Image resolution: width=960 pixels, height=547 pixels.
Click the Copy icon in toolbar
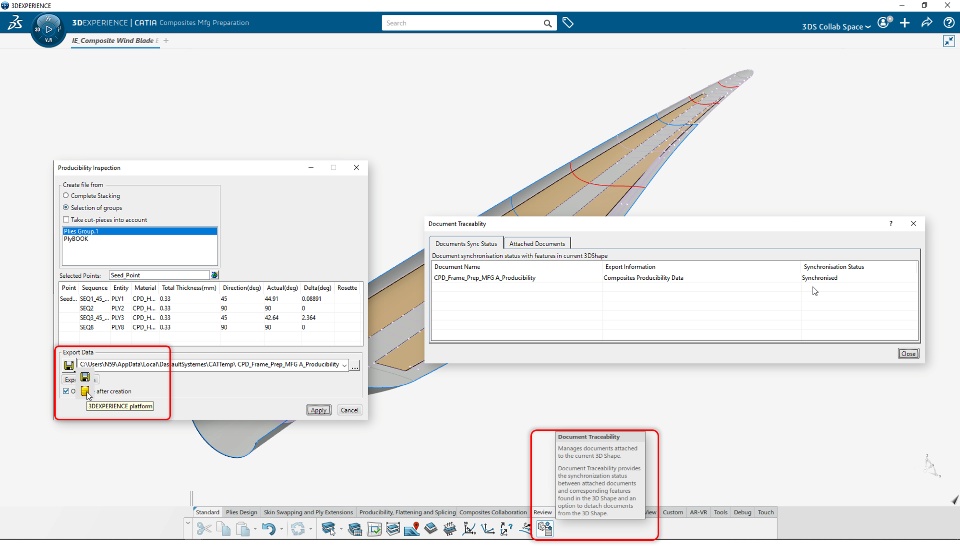click(x=223, y=529)
